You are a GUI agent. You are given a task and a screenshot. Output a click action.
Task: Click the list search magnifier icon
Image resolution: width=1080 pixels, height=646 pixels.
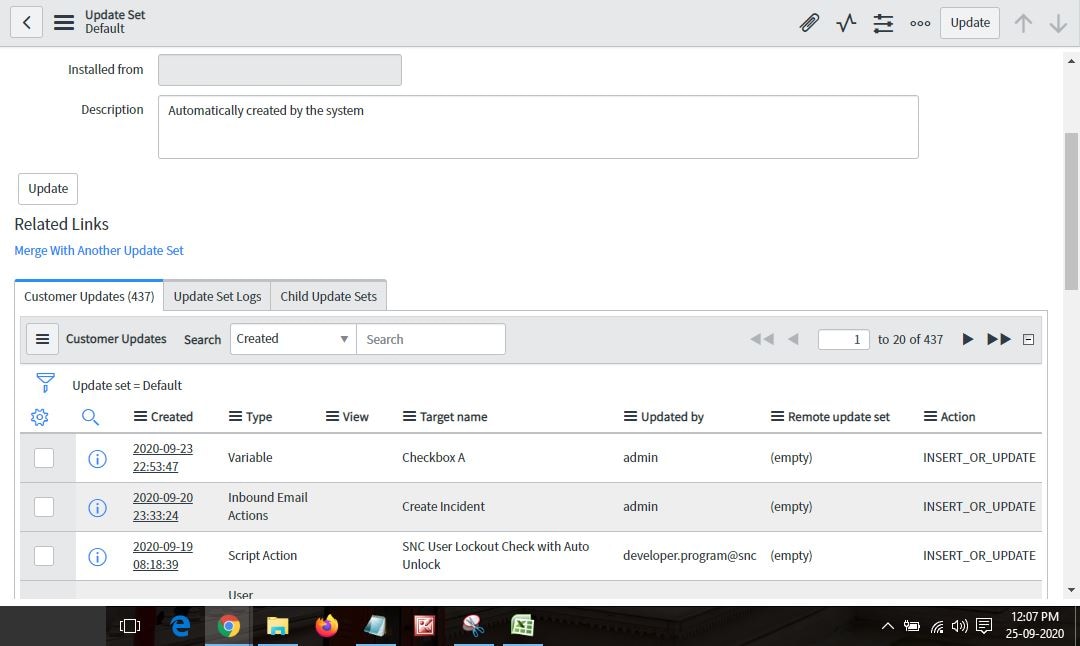(x=90, y=417)
